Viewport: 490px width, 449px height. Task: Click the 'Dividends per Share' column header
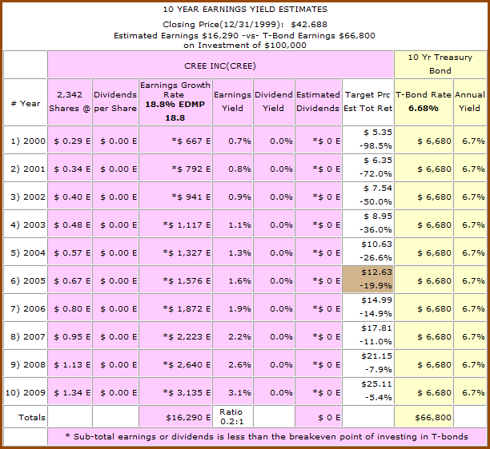click(115, 102)
